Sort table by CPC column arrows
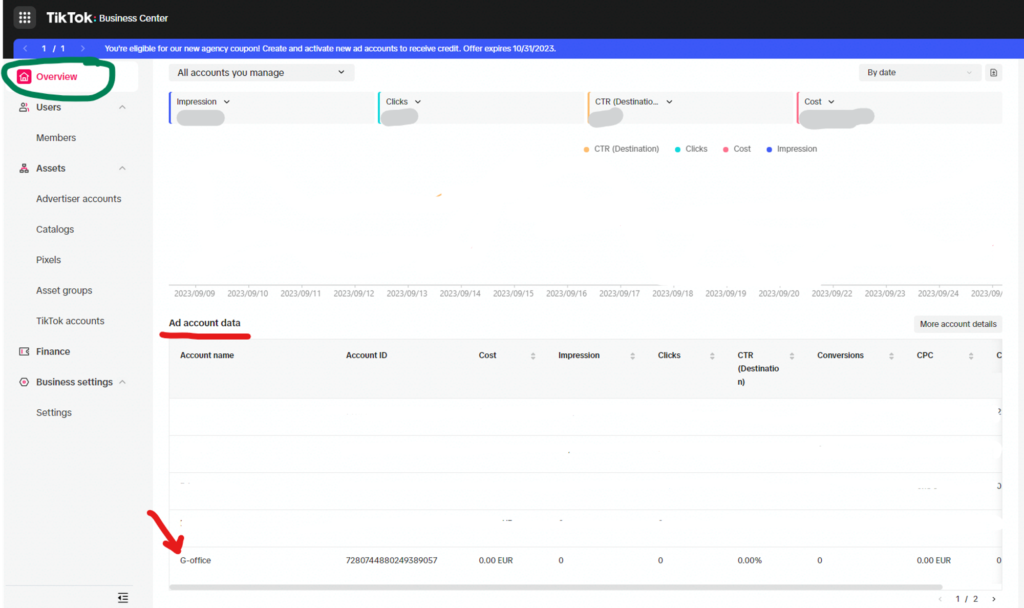The height and width of the screenshot is (608, 1024). (x=971, y=356)
